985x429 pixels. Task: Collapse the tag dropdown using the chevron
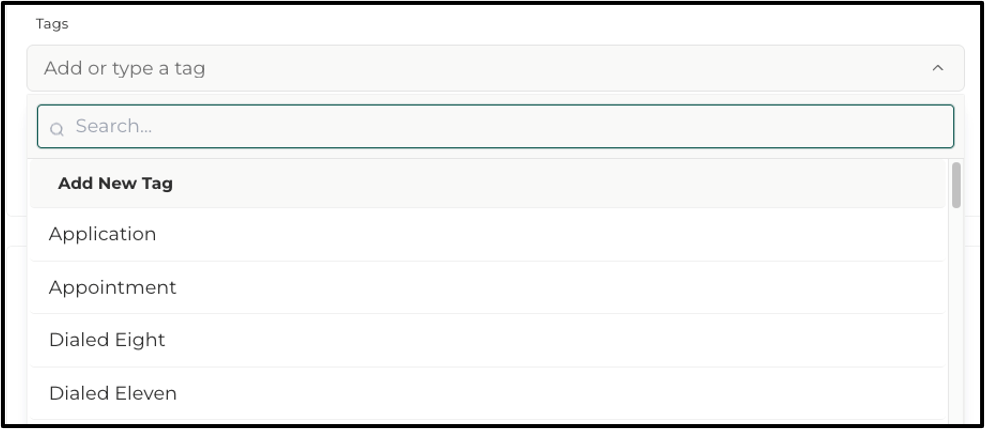coord(937,68)
